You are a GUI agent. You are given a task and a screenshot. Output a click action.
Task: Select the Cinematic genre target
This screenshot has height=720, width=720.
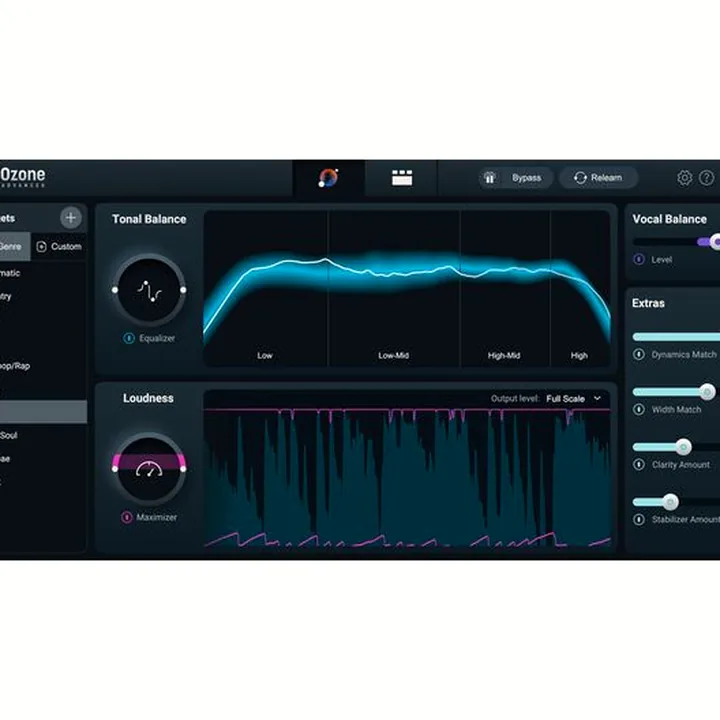point(43,273)
